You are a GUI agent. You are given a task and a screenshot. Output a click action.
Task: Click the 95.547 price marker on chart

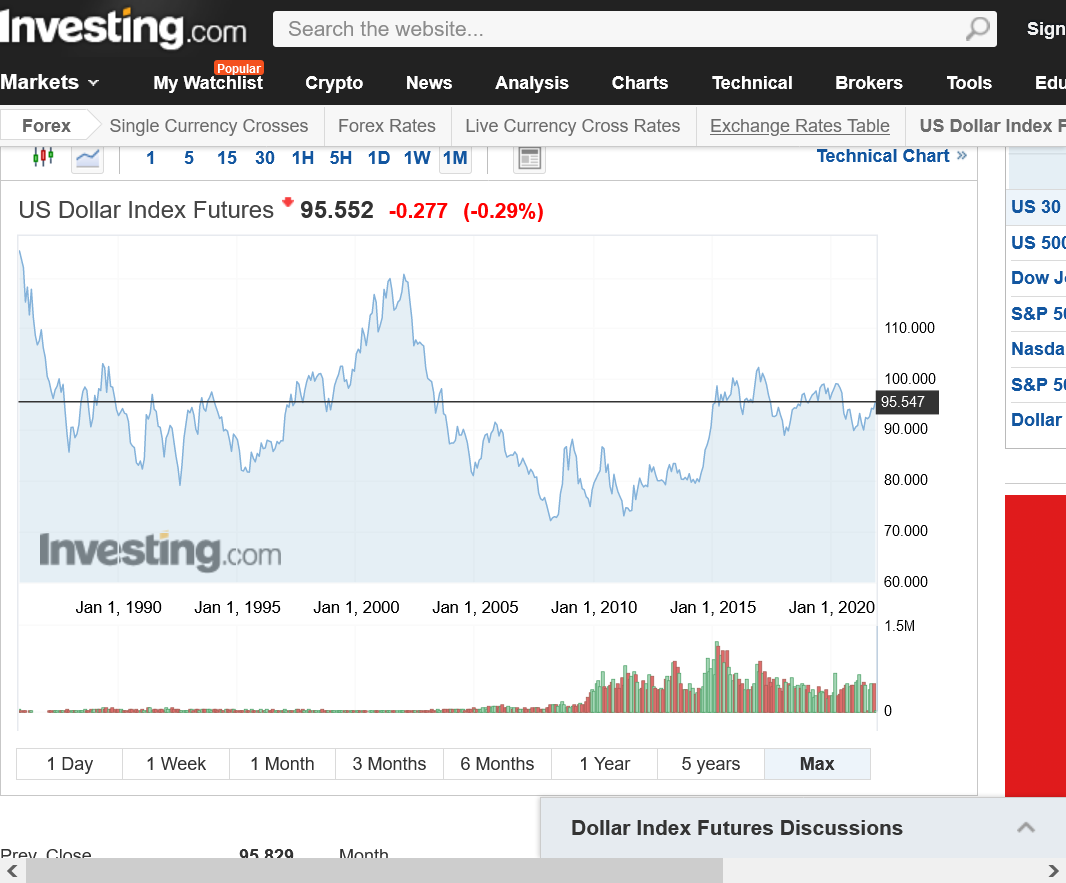click(908, 402)
